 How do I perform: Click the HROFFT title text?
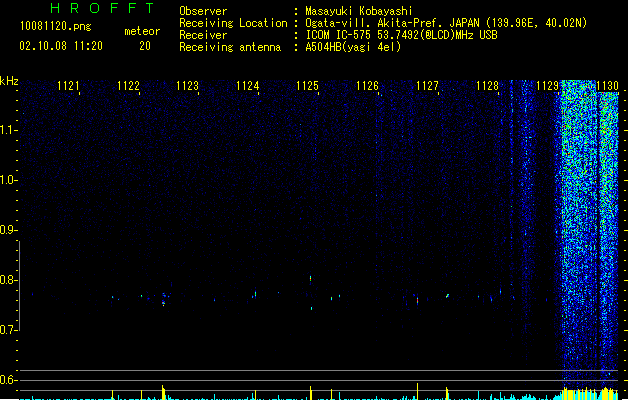click(102, 8)
